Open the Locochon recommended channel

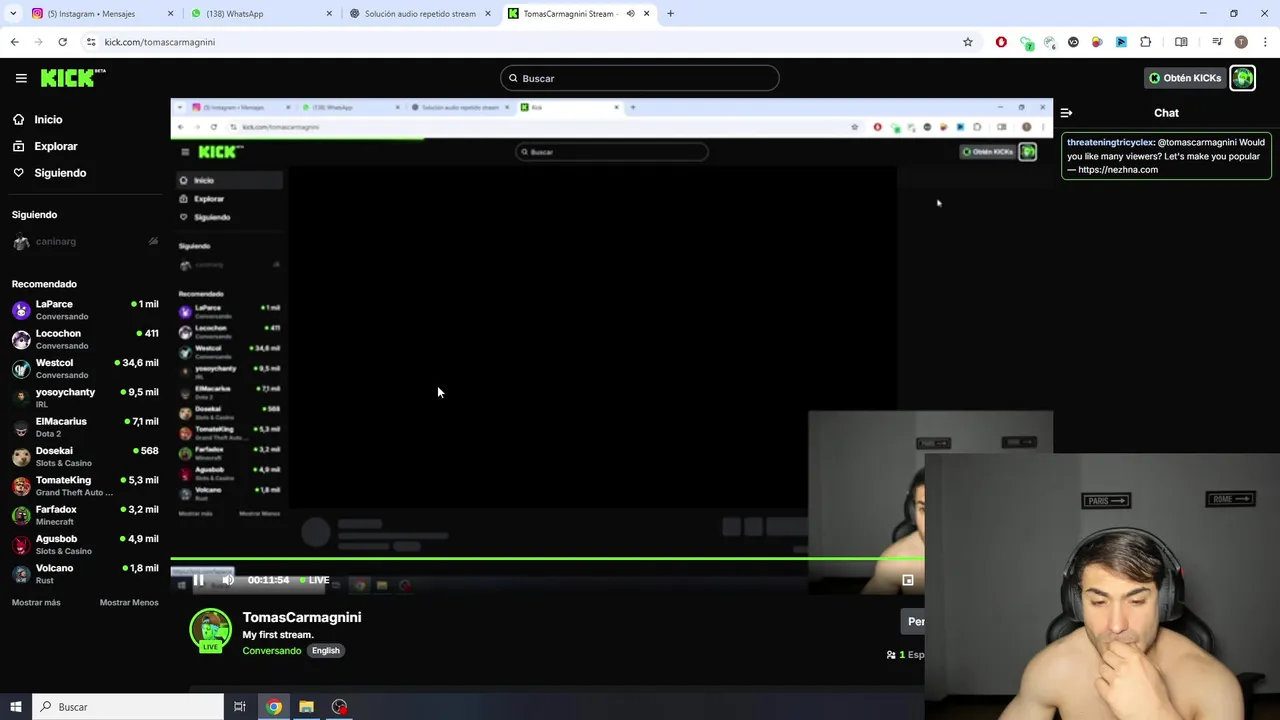85,339
